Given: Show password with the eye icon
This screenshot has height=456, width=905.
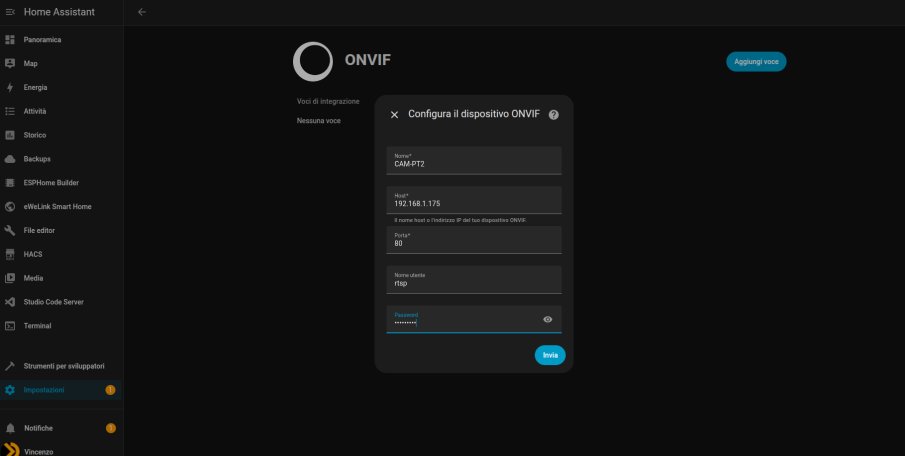Looking at the screenshot, I should tap(548, 319).
